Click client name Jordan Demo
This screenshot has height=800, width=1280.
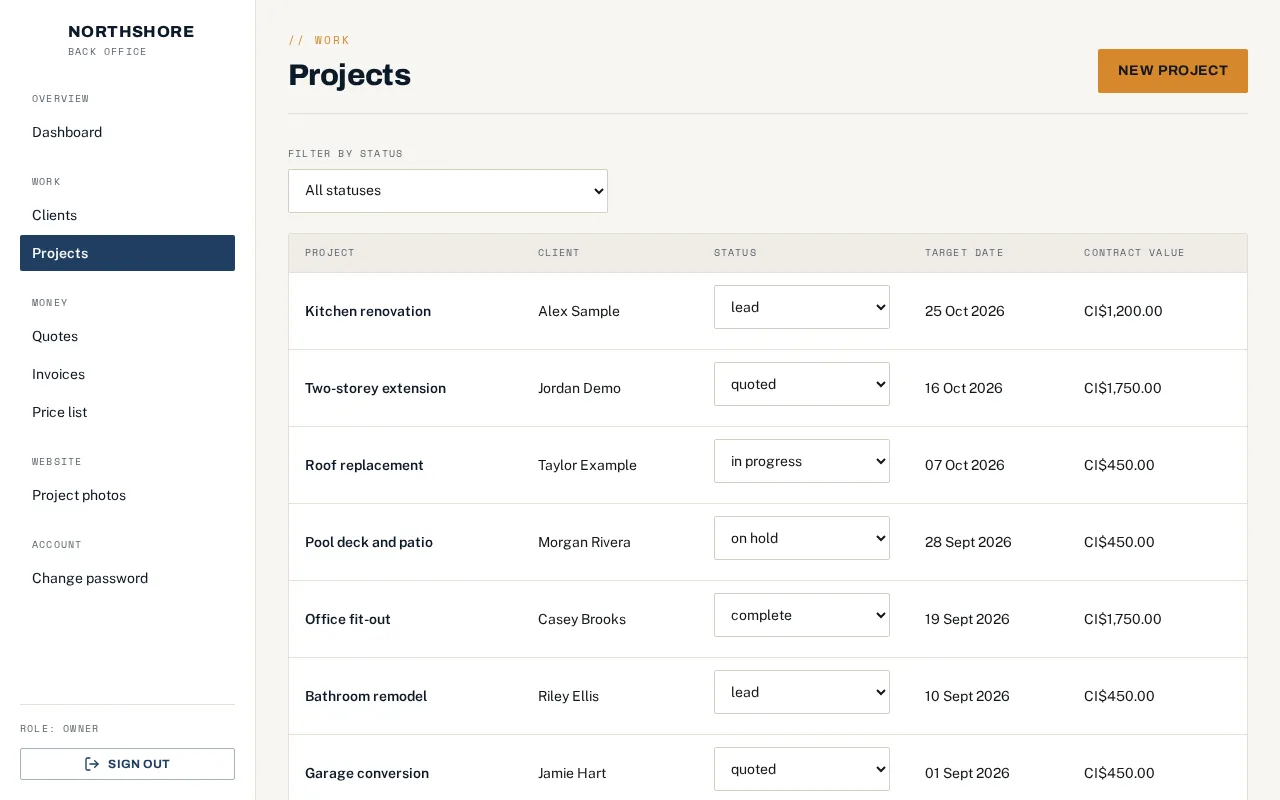579,388
